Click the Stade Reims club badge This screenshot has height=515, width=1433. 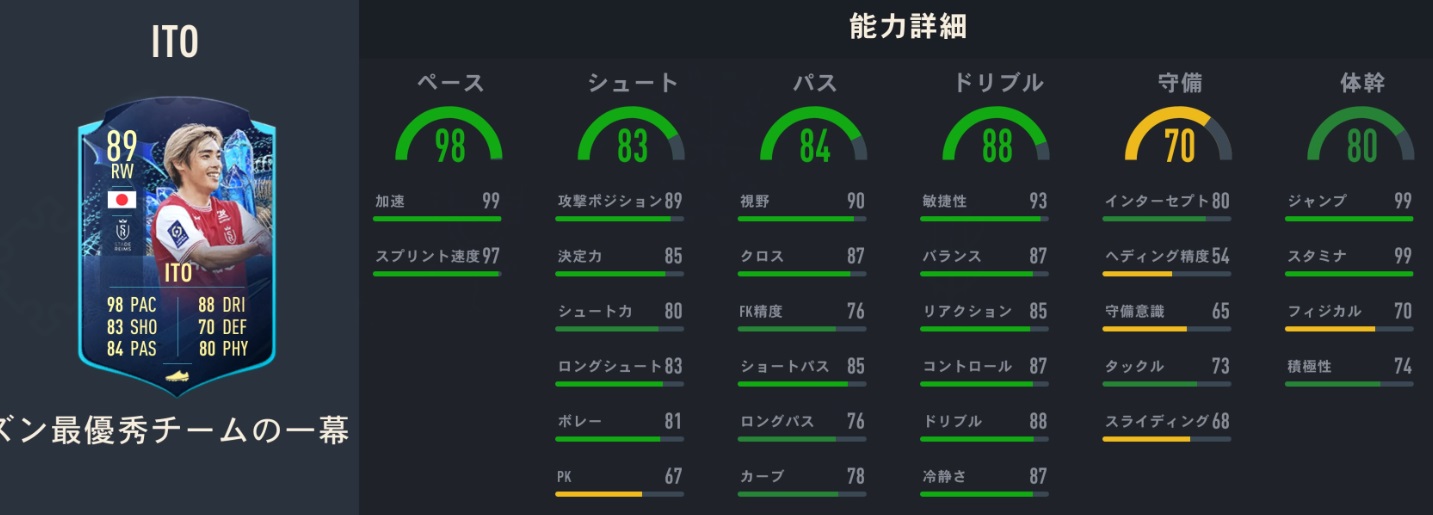pyautogui.click(x=122, y=236)
